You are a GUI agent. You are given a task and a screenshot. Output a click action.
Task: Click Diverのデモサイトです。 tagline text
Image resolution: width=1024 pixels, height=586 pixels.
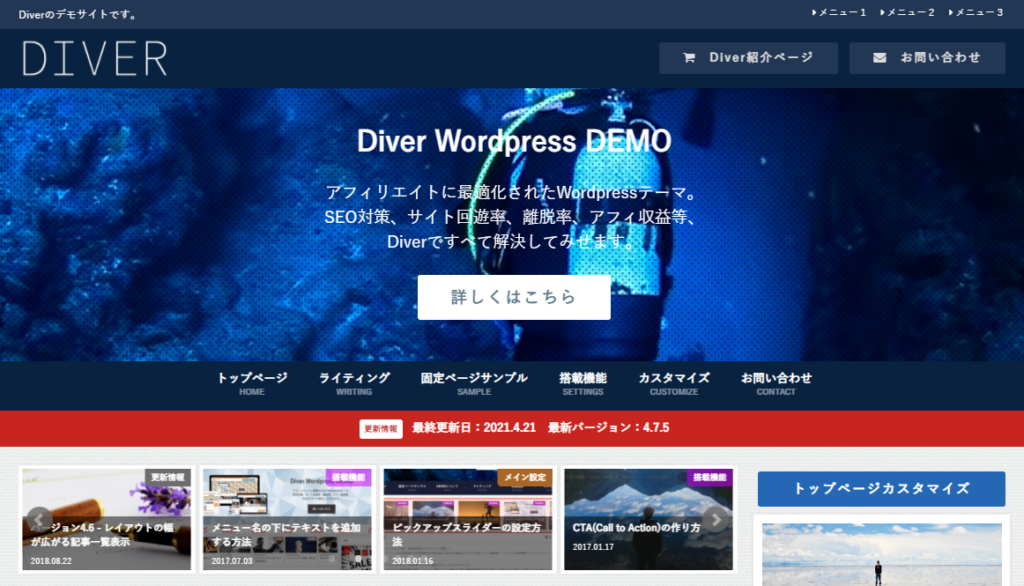coord(78,14)
